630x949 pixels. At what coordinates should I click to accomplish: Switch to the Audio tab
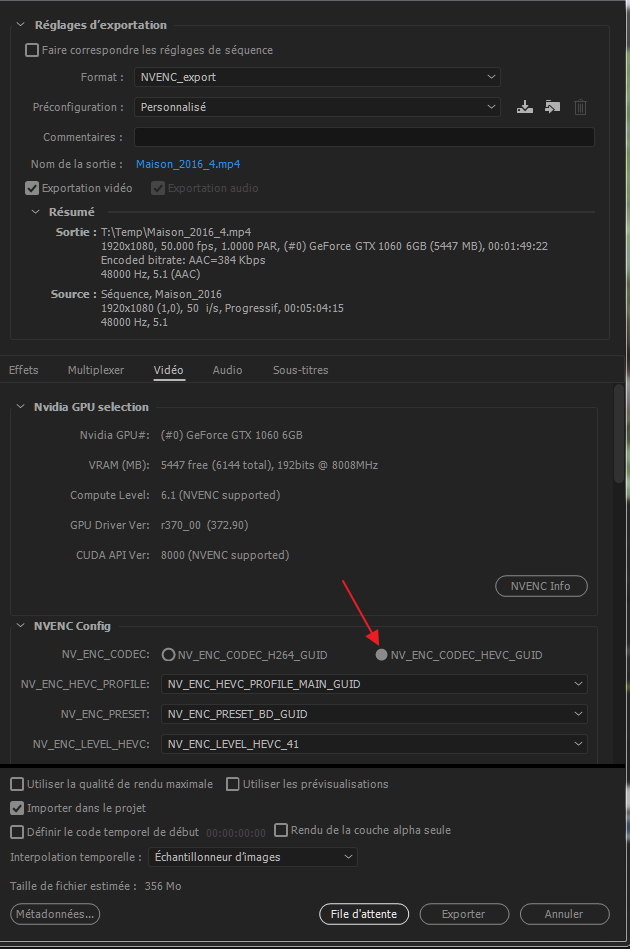(x=228, y=370)
